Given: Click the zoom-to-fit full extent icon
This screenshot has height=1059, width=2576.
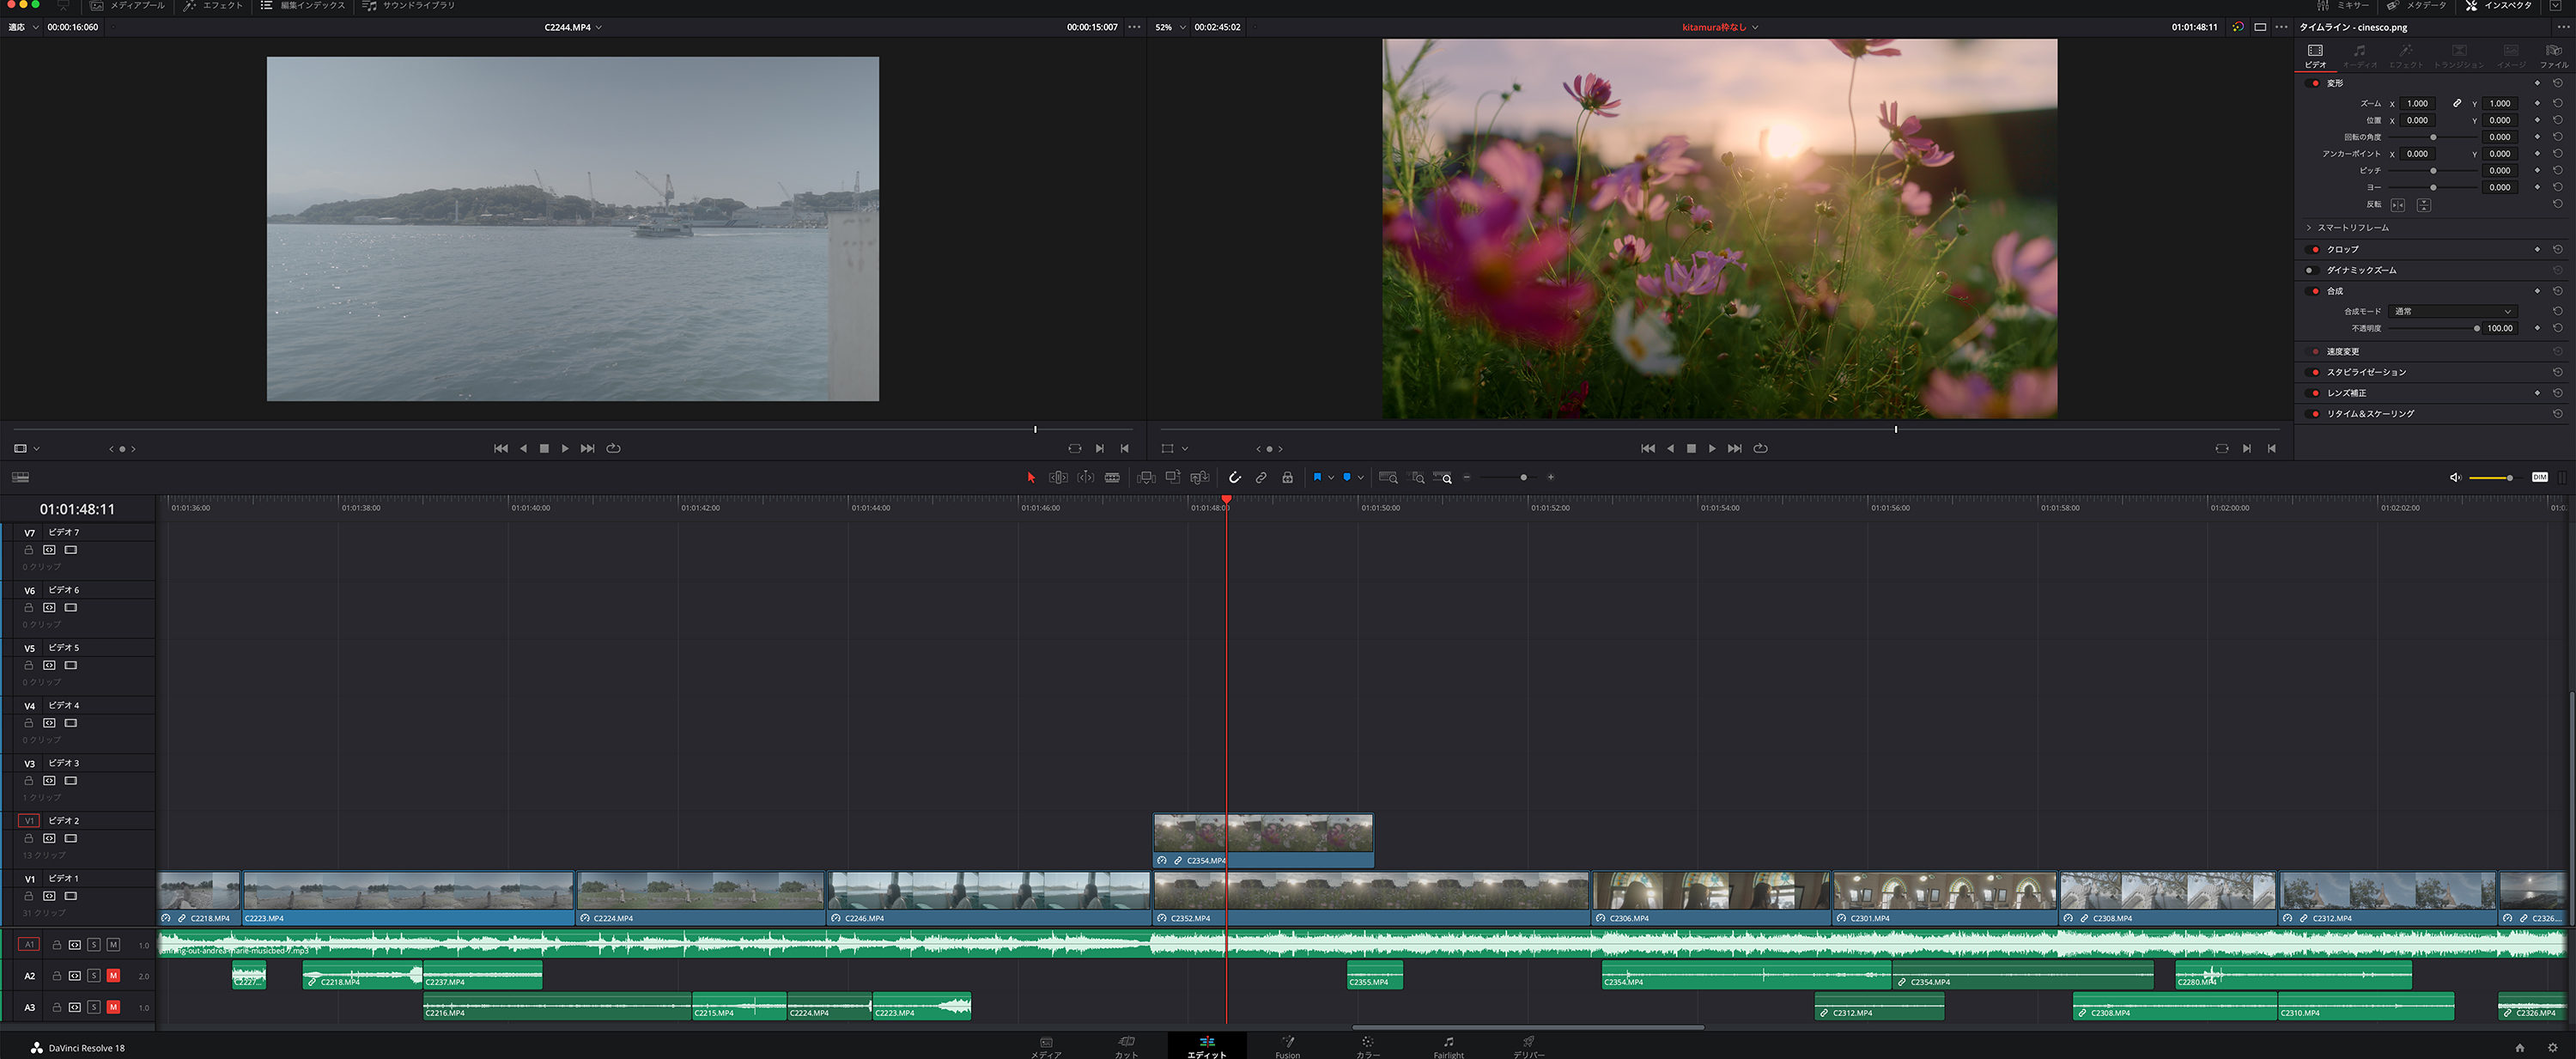Looking at the screenshot, I should click(1388, 478).
